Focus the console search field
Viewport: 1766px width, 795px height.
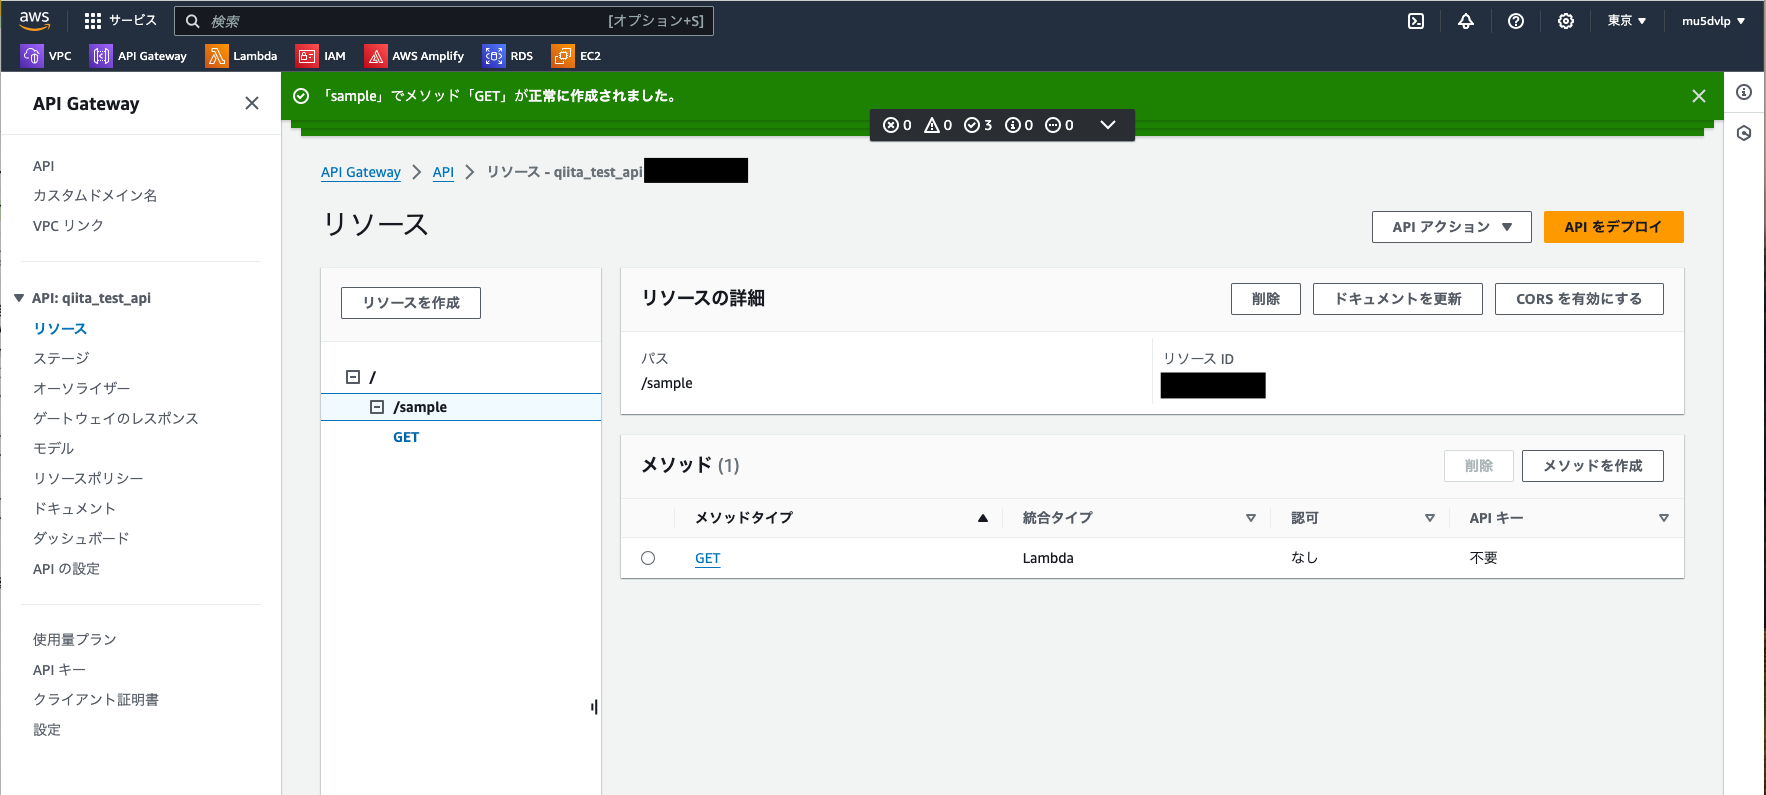(444, 21)
